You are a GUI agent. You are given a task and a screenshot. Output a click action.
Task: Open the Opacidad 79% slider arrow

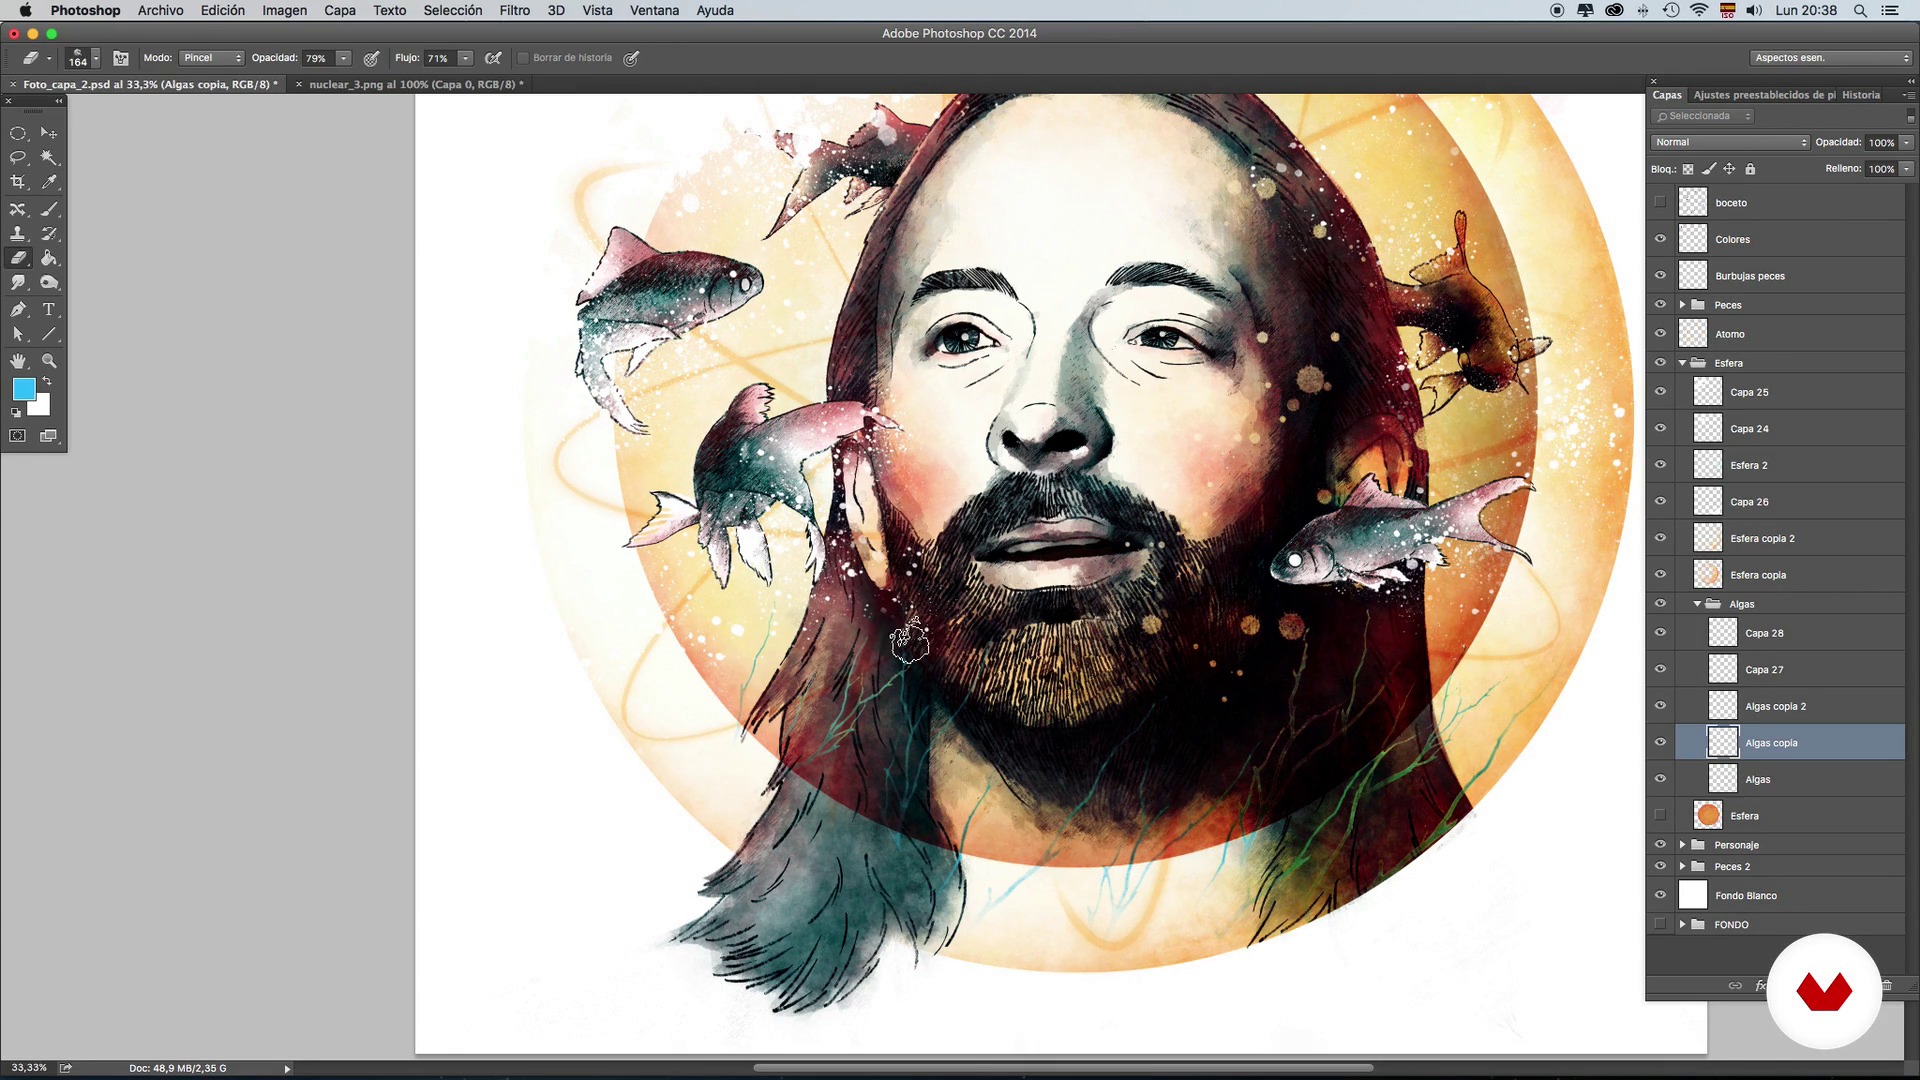[343, 58]
